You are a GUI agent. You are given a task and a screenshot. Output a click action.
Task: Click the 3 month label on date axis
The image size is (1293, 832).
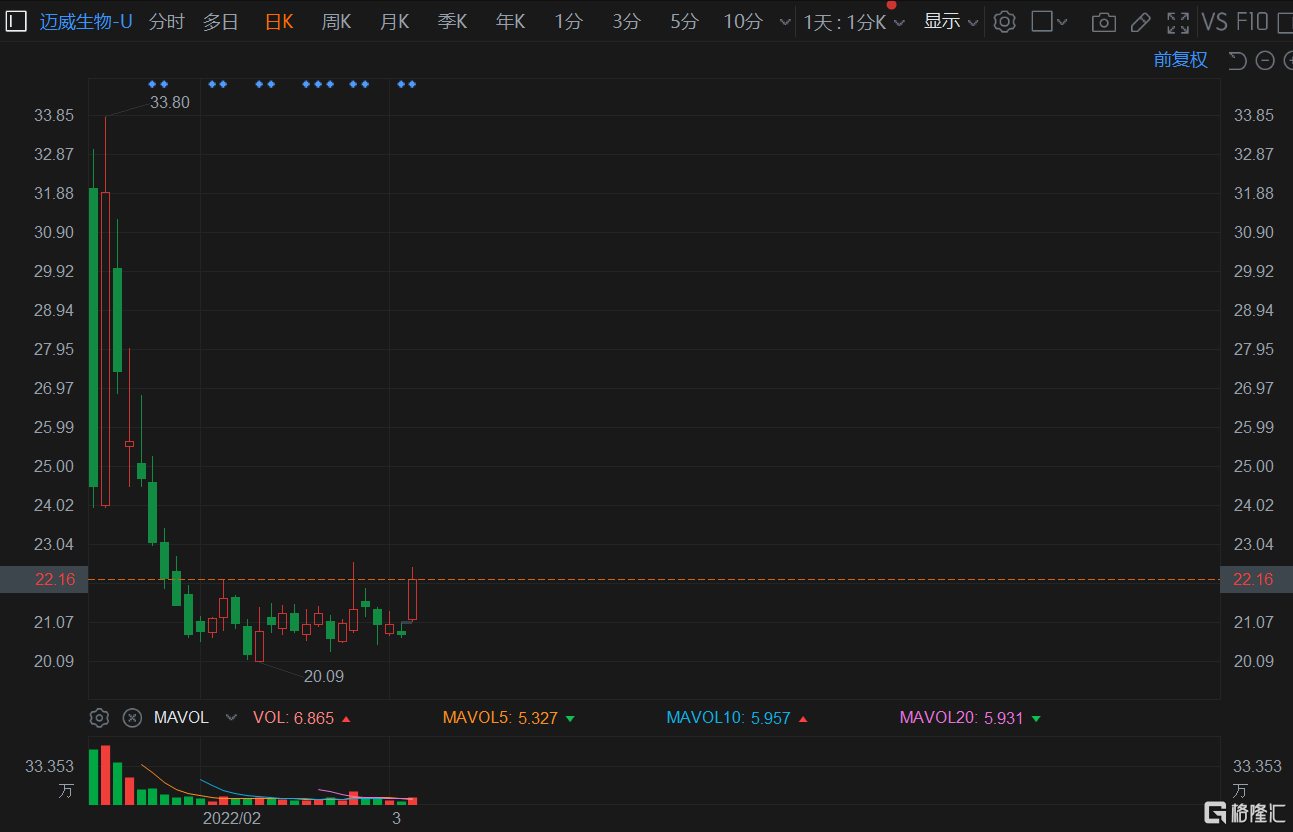[396, 818]
